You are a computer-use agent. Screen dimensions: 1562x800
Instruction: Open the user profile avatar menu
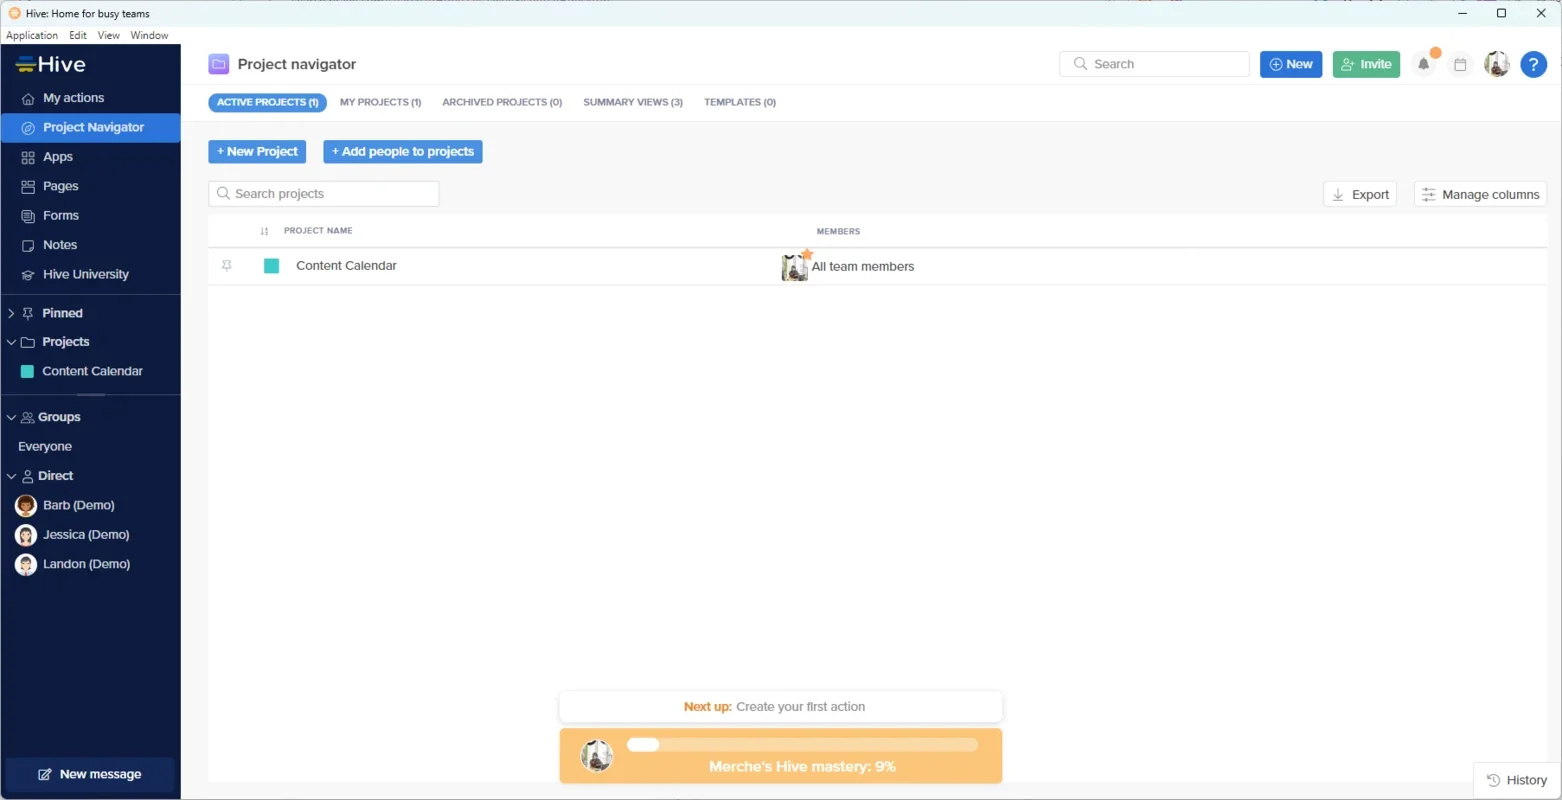pyautogui.click(x=1497, y=64)
